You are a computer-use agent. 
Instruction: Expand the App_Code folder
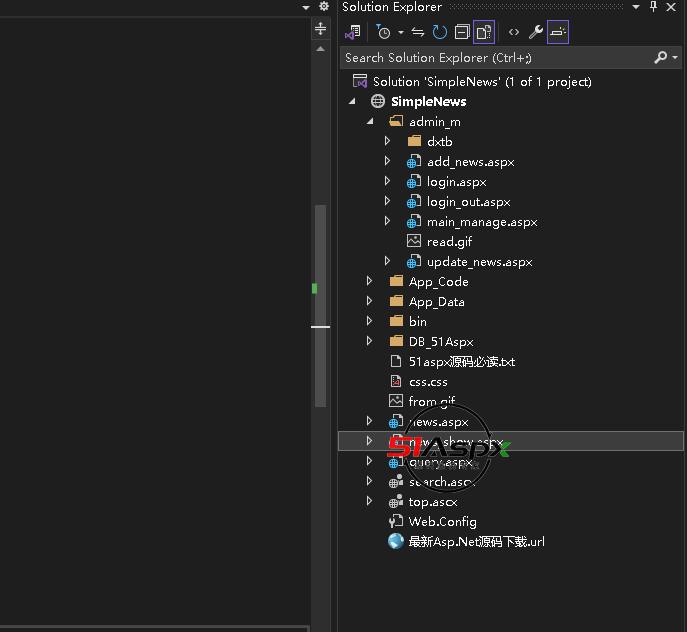tap(369, 281)
